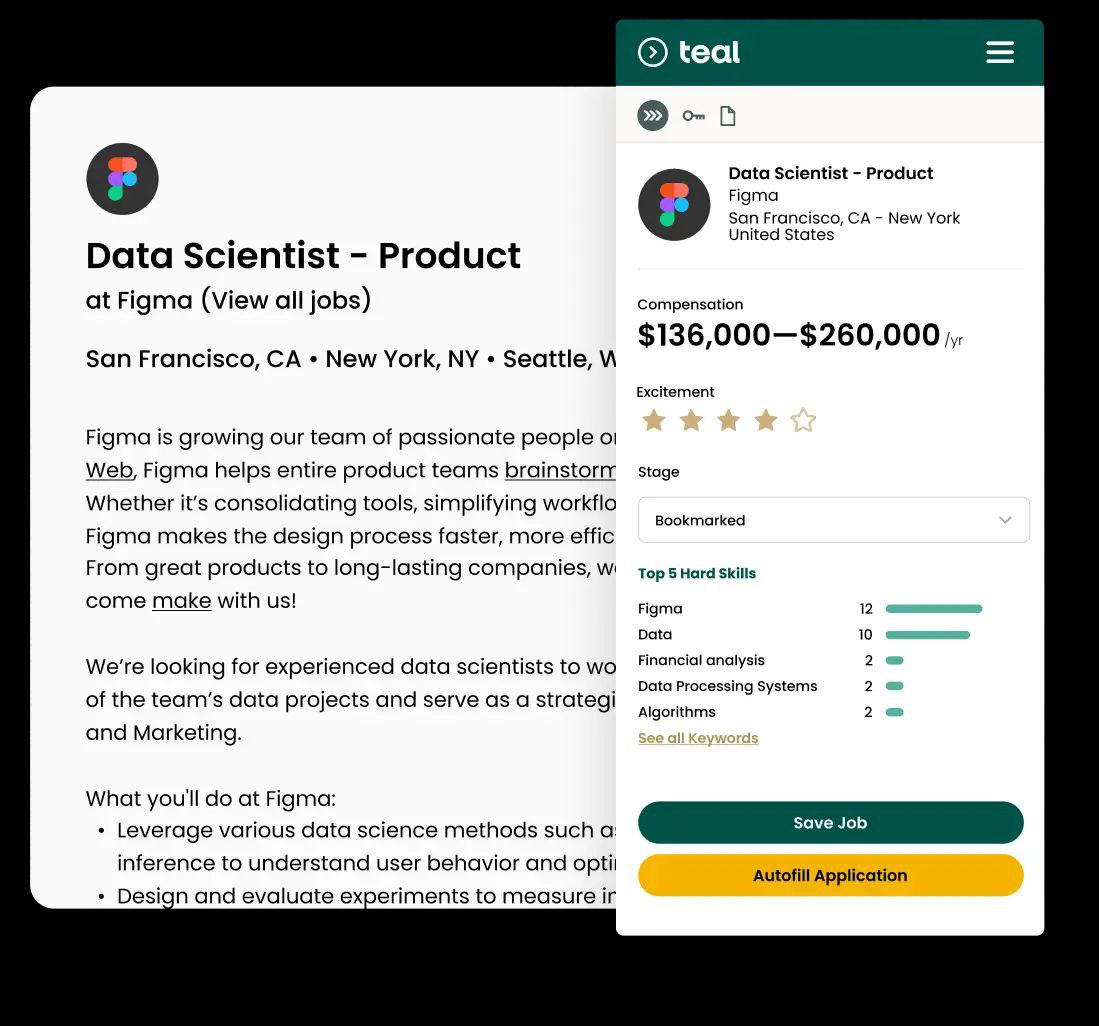The width and height of the screenshot is (1099, 1026).
Task: Open the Stage dropdown showing Bookmarked
Action: 834,520
